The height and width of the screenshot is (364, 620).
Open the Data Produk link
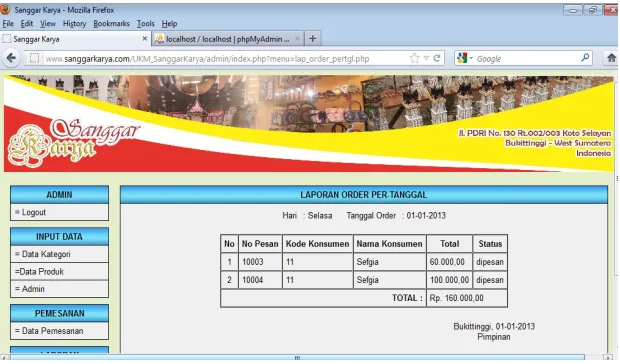(39, 272)
